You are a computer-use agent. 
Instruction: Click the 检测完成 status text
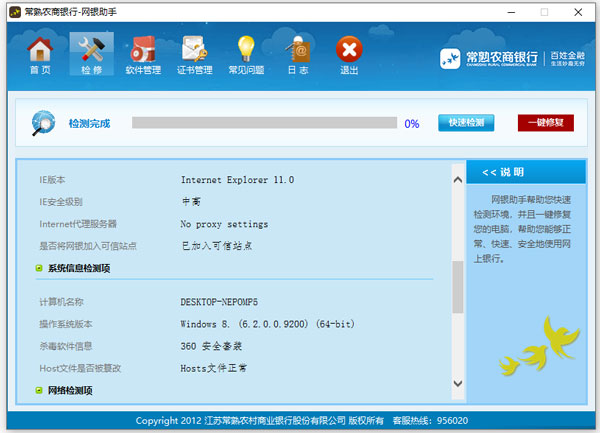tap(89, 124)
